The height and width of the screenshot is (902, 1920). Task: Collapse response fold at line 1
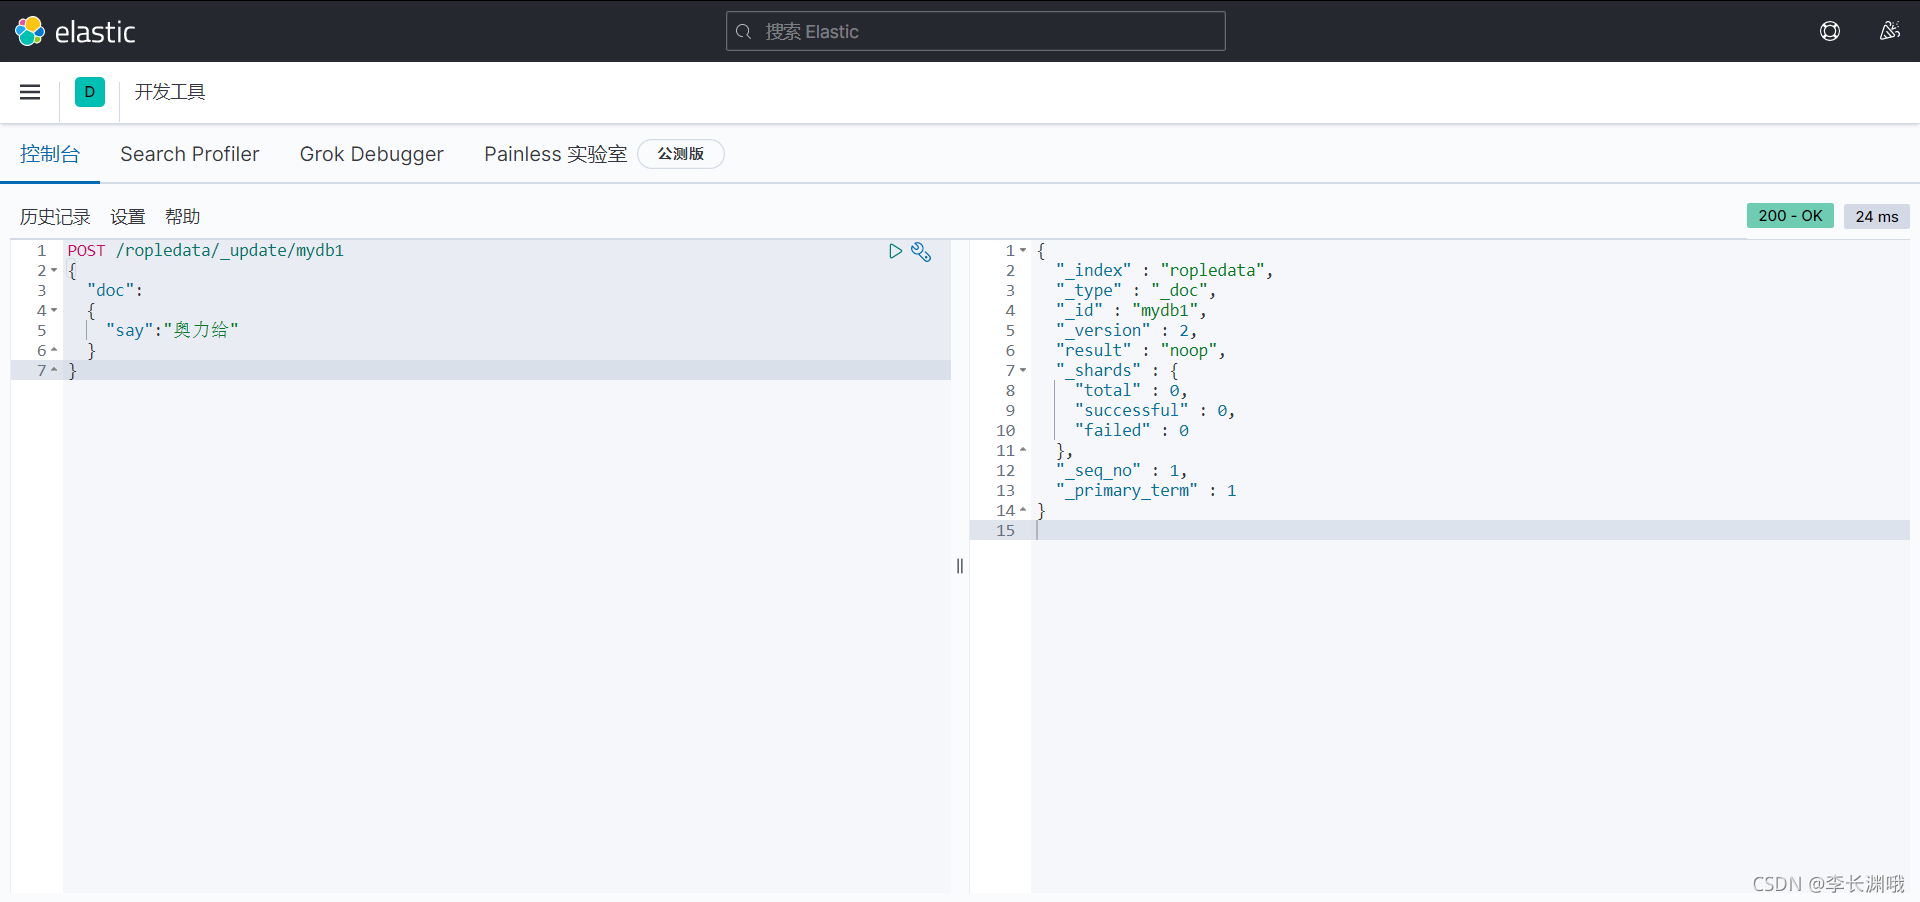pyautogui.click(x=1023, y=251)
